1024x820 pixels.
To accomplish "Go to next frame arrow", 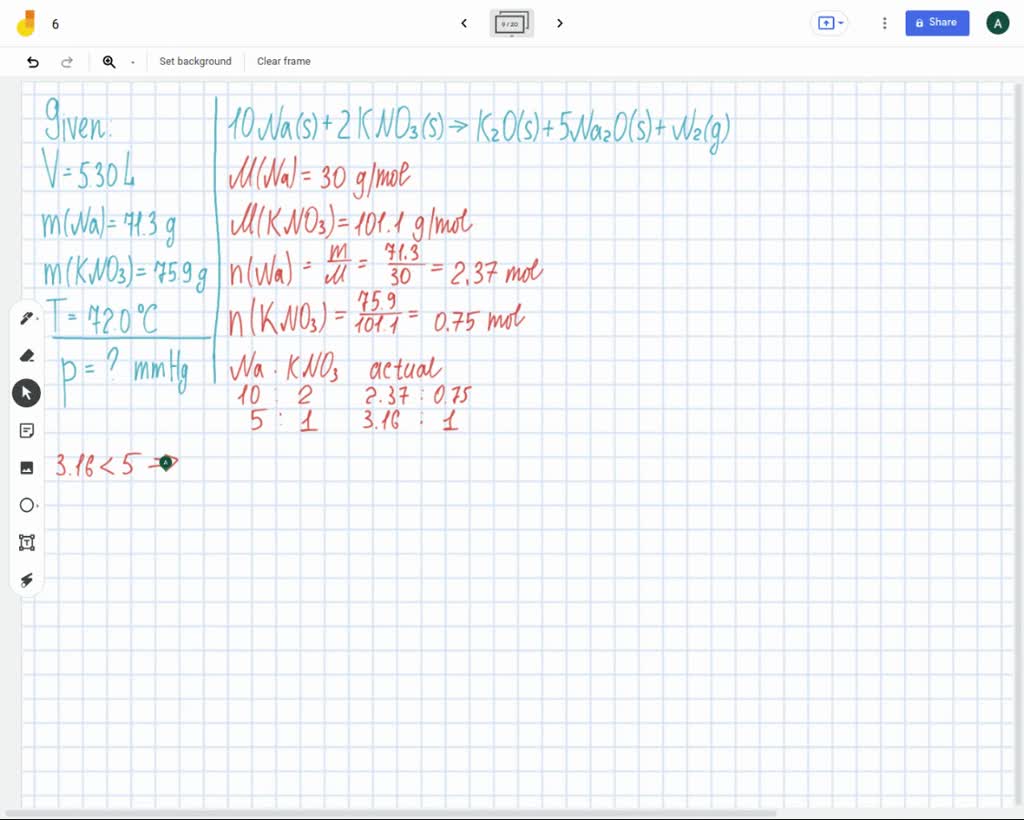I will click(560, 24).
